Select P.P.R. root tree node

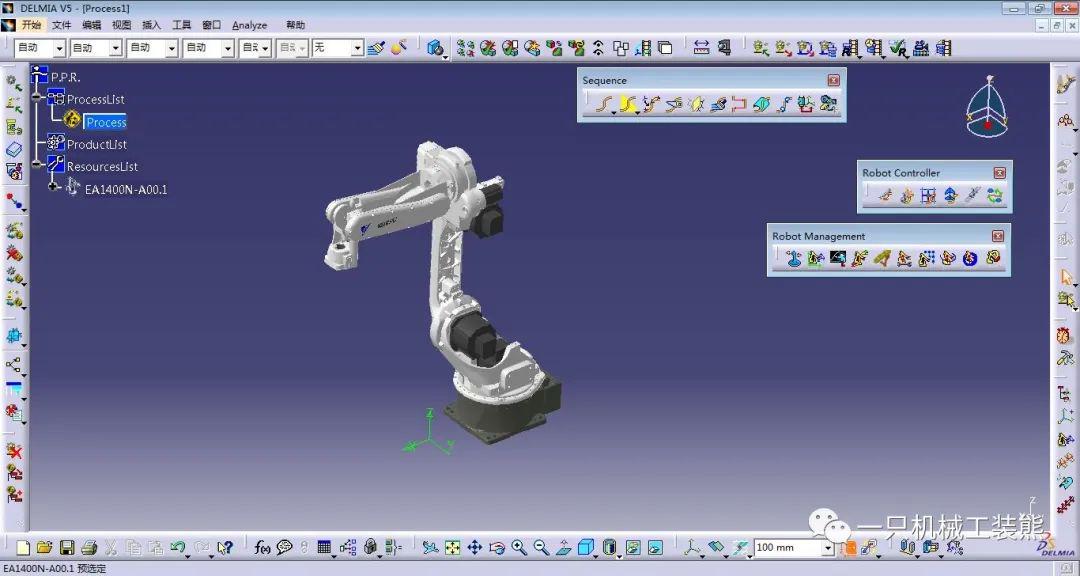(65, 77)
